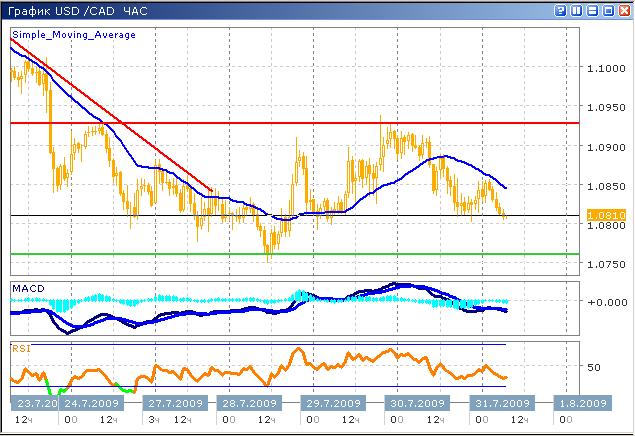Close the USD/CAD chart window
Image resolution: width=635 pixels, height=436 pixels.
pos(623,11)
